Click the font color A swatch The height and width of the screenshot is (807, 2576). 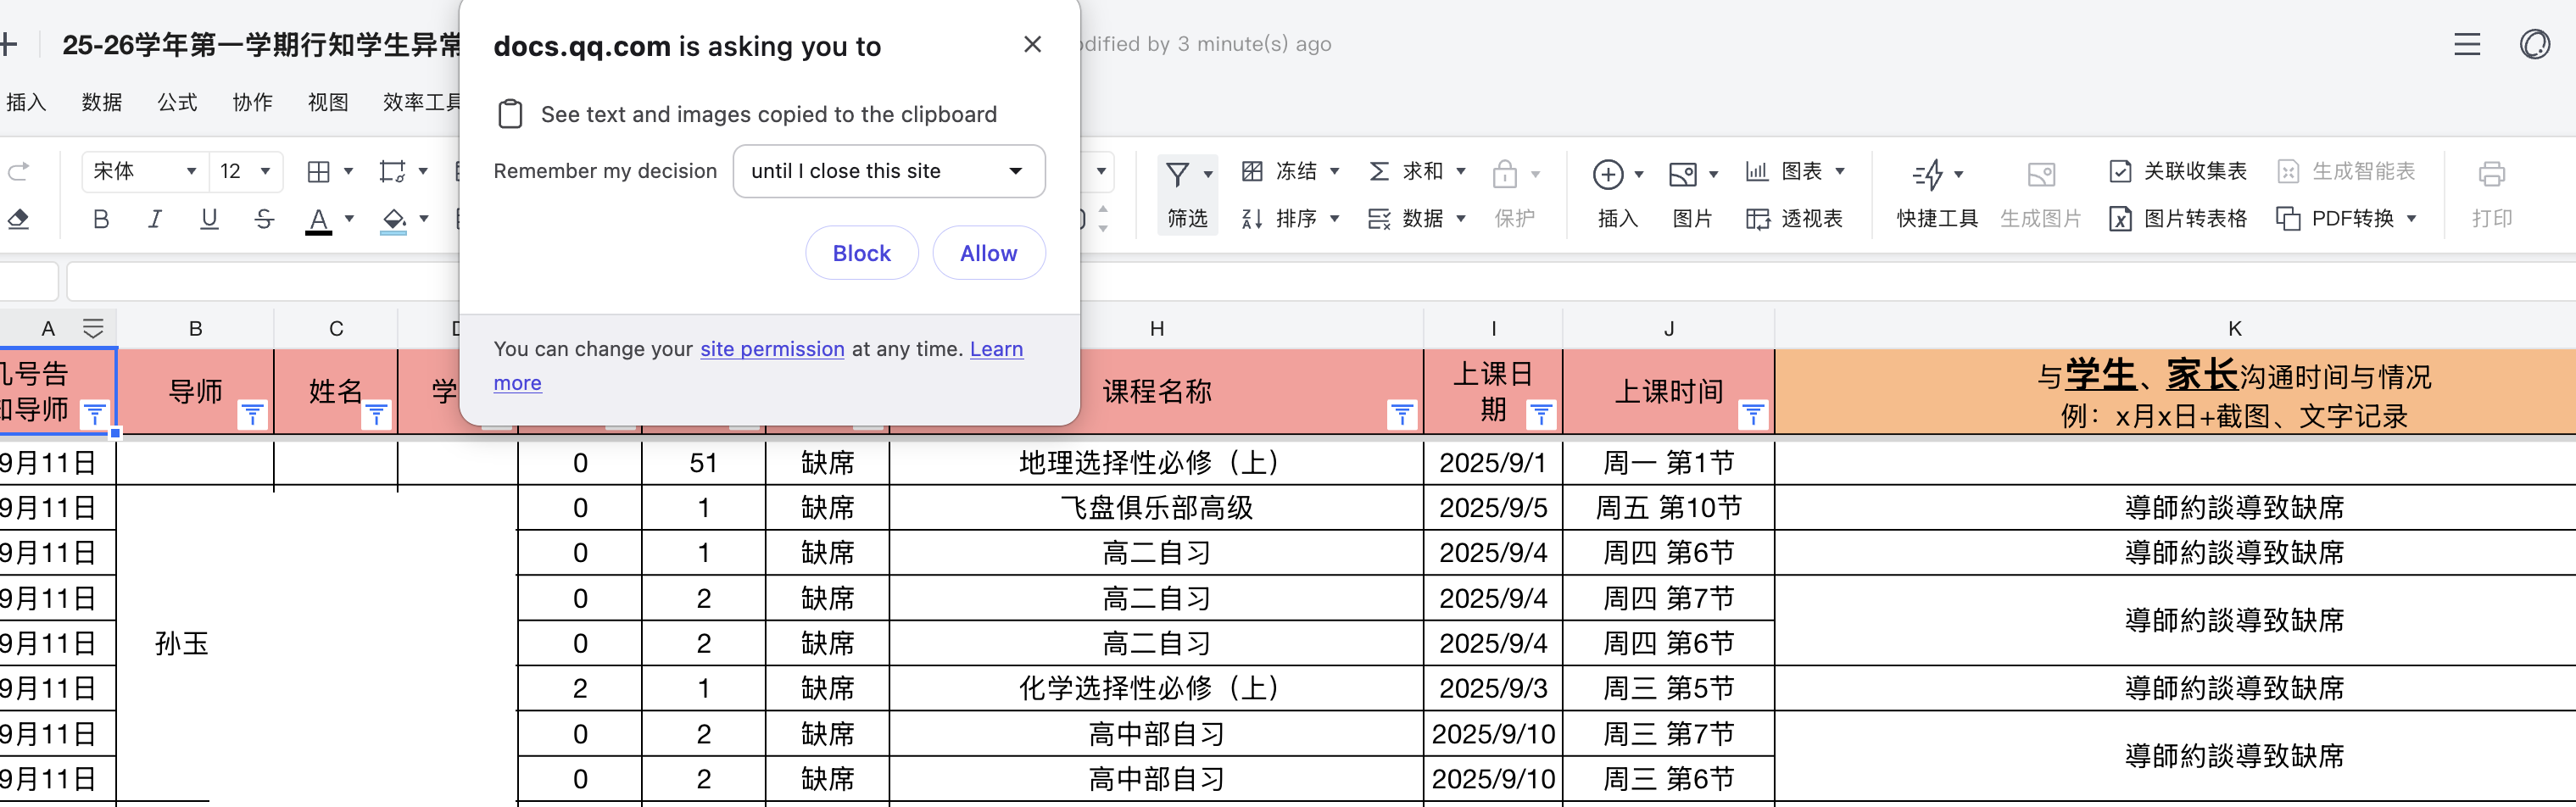click(318, 219)
